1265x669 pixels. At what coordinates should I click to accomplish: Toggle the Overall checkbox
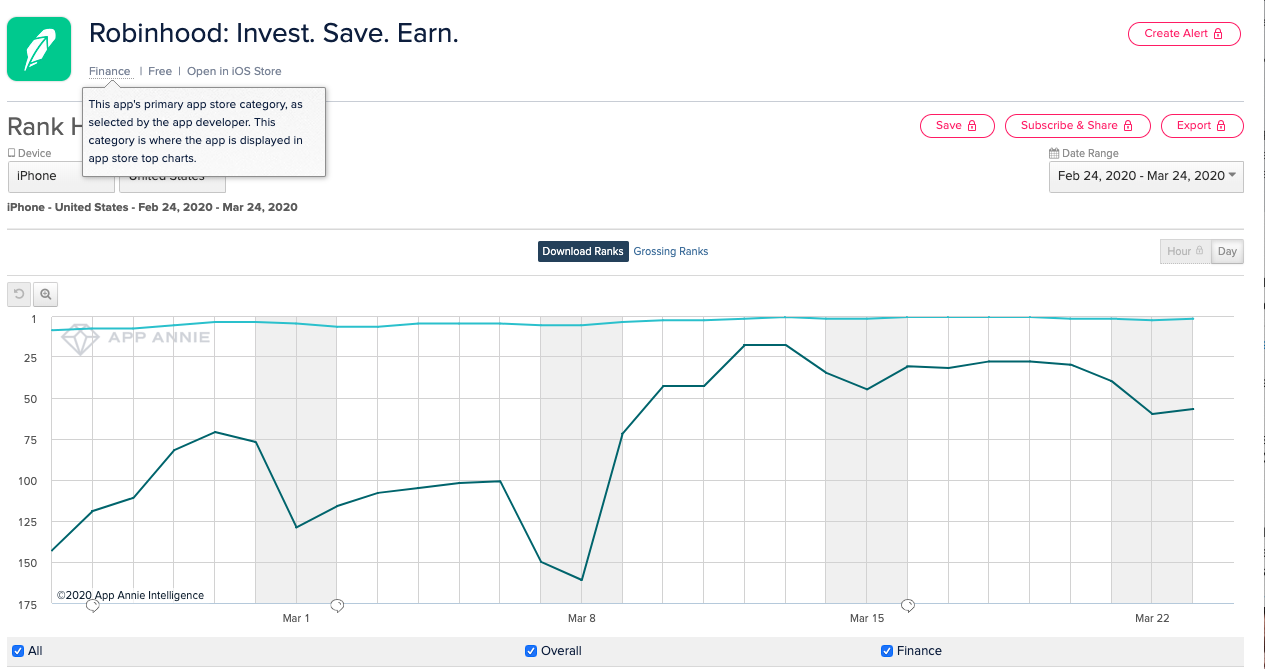[531, 651]
